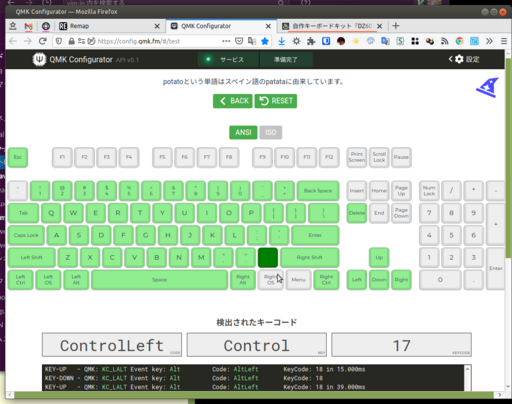Click the pinned globe tab icon
This screenshot has height=404, width=512.
coord(46,26)
